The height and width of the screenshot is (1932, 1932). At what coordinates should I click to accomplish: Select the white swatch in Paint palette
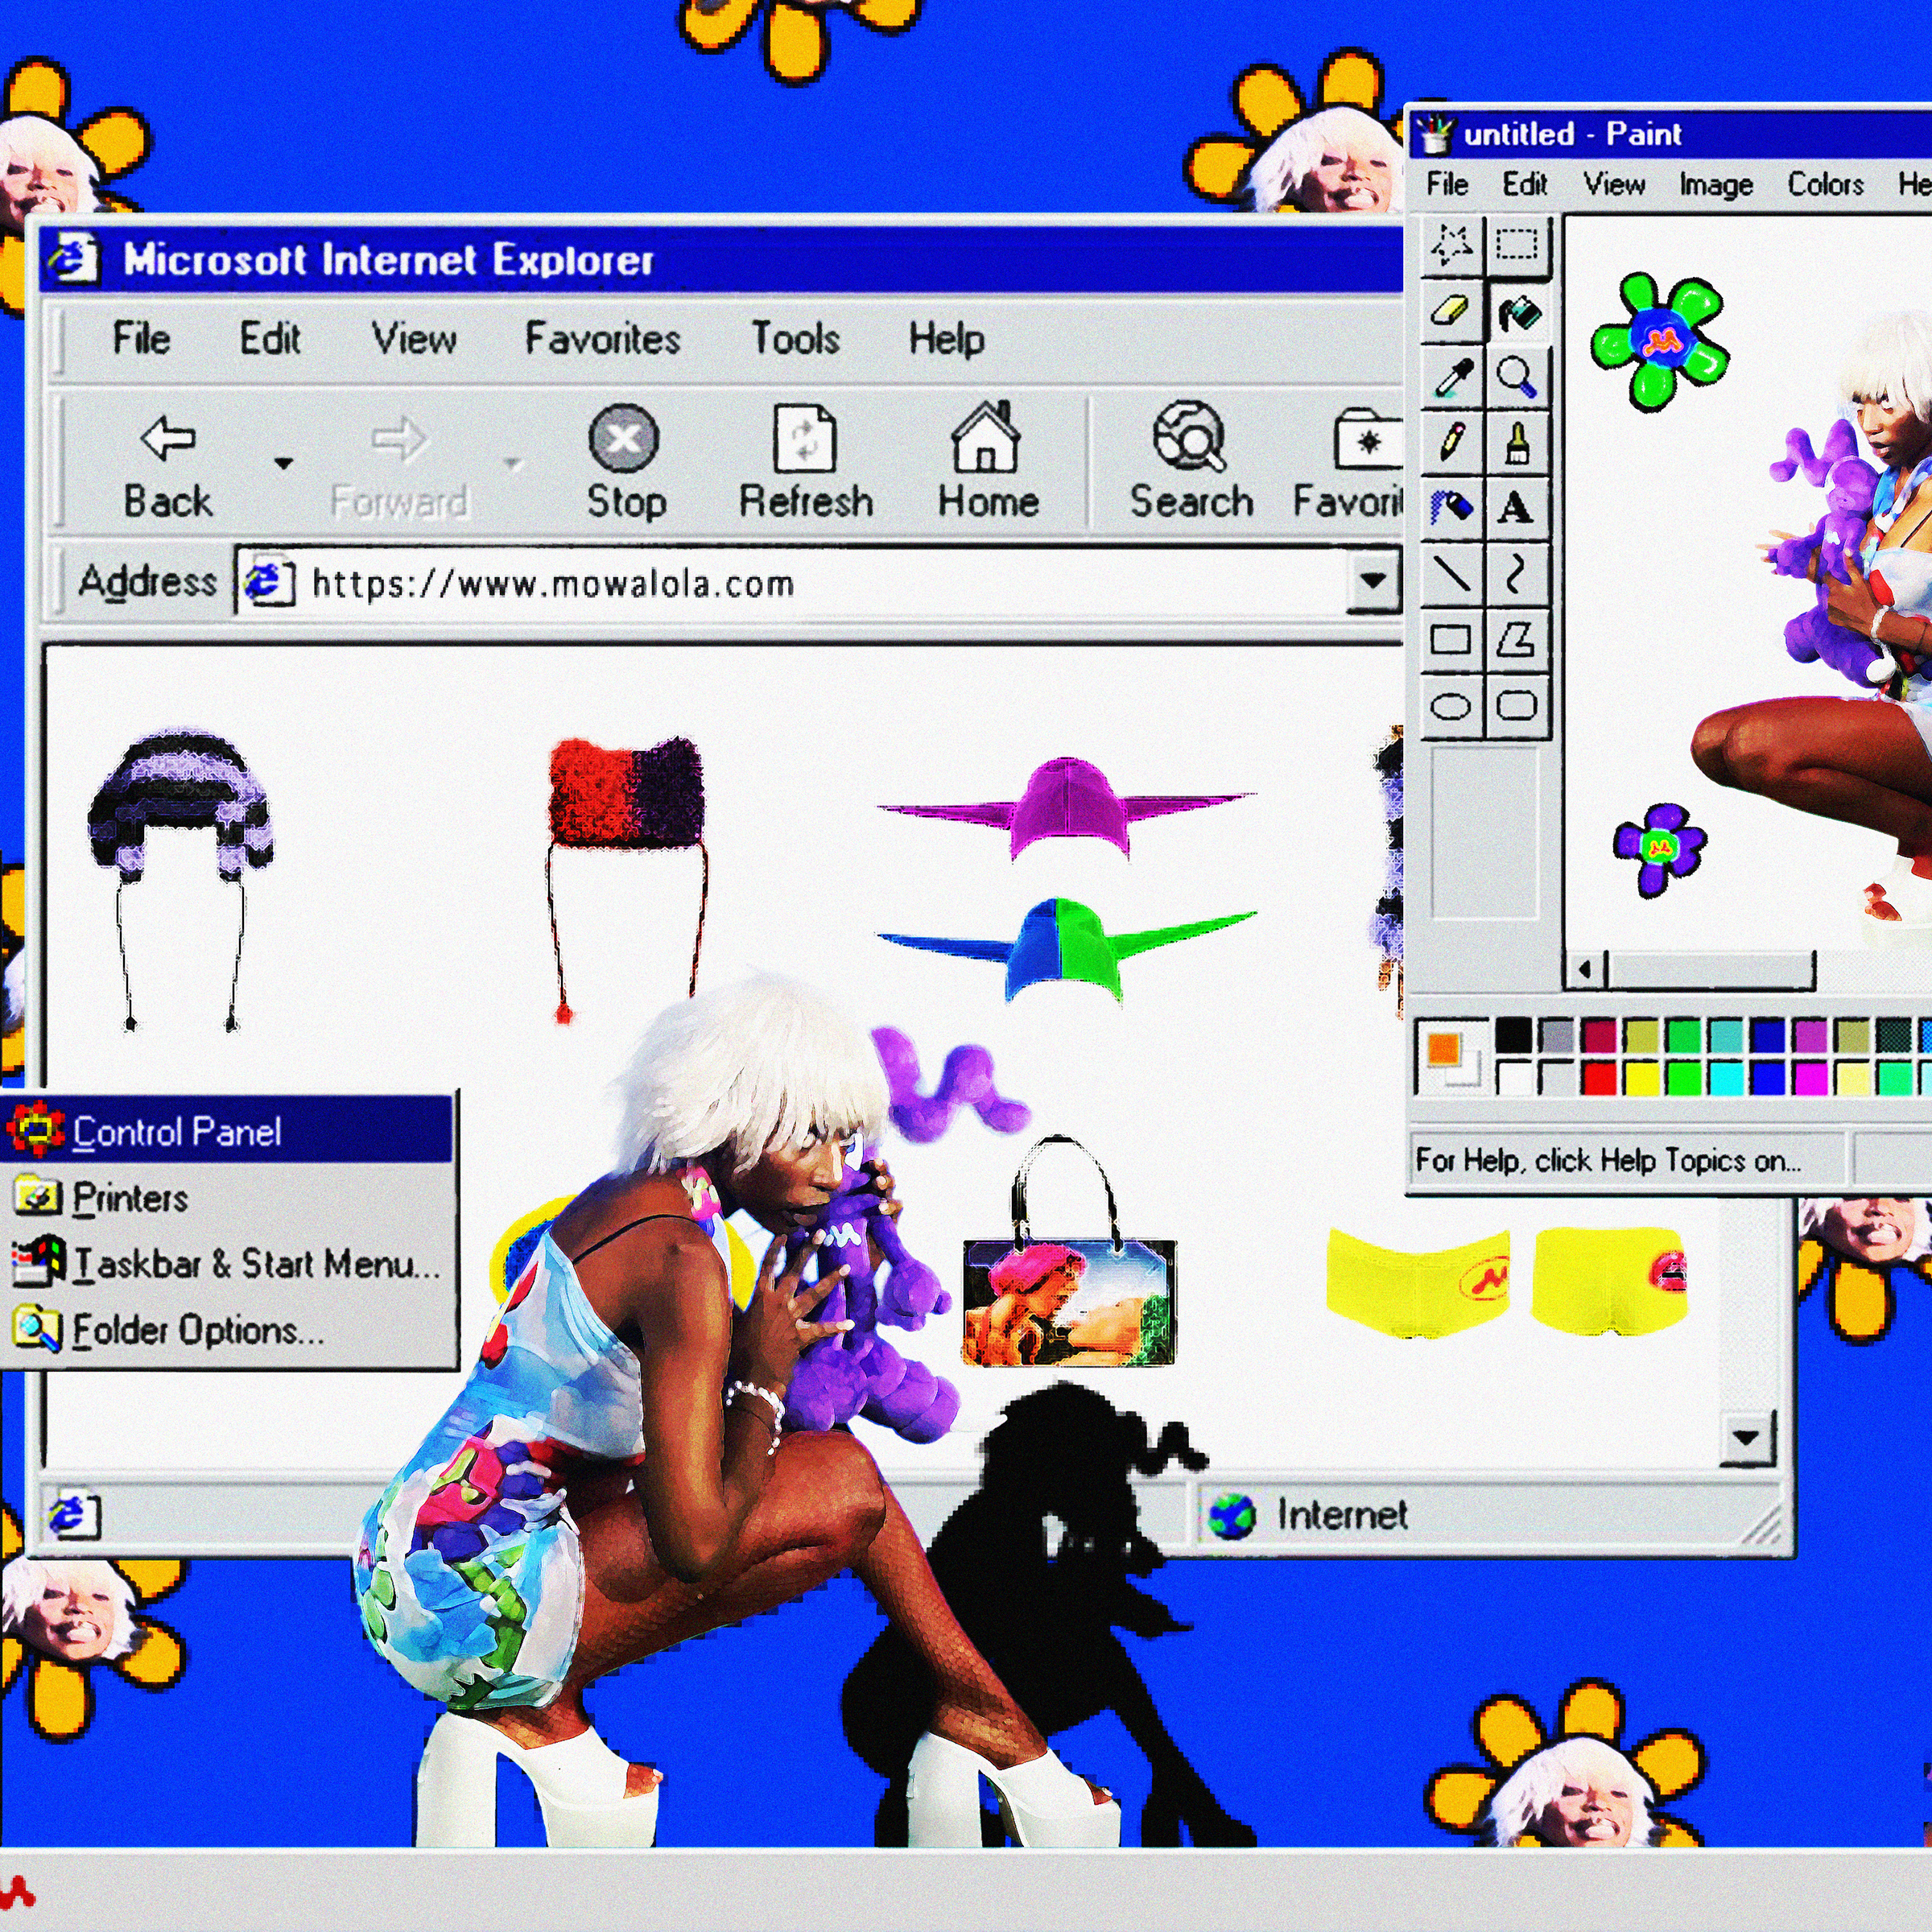point(1514,1077)
